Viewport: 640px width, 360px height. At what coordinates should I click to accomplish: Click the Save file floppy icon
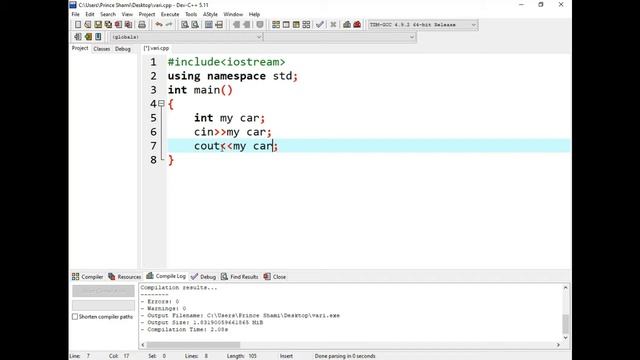point(98,25)
